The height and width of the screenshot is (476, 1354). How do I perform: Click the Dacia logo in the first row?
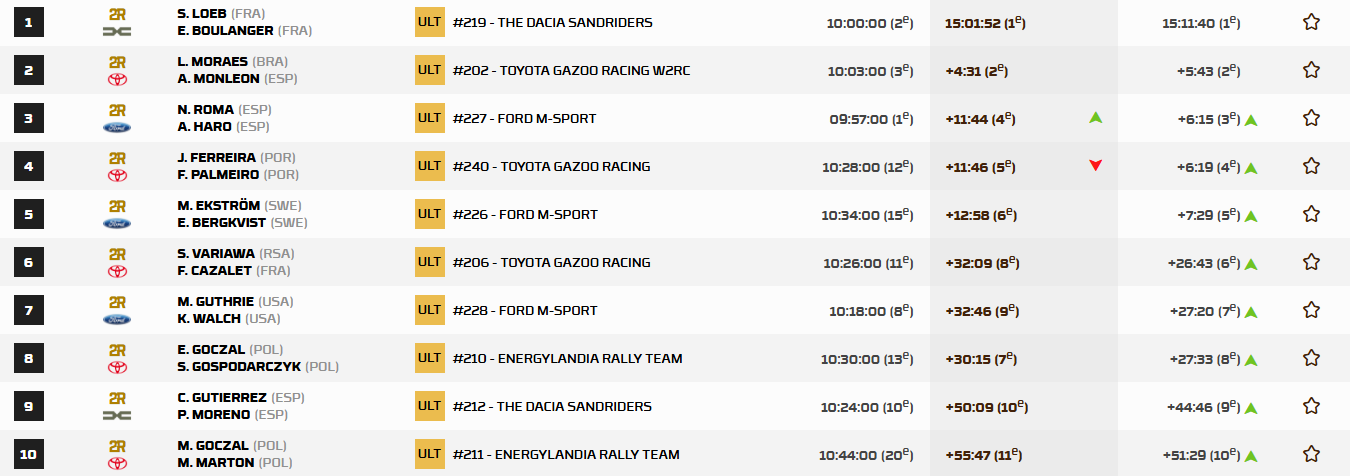pos(117,31)
